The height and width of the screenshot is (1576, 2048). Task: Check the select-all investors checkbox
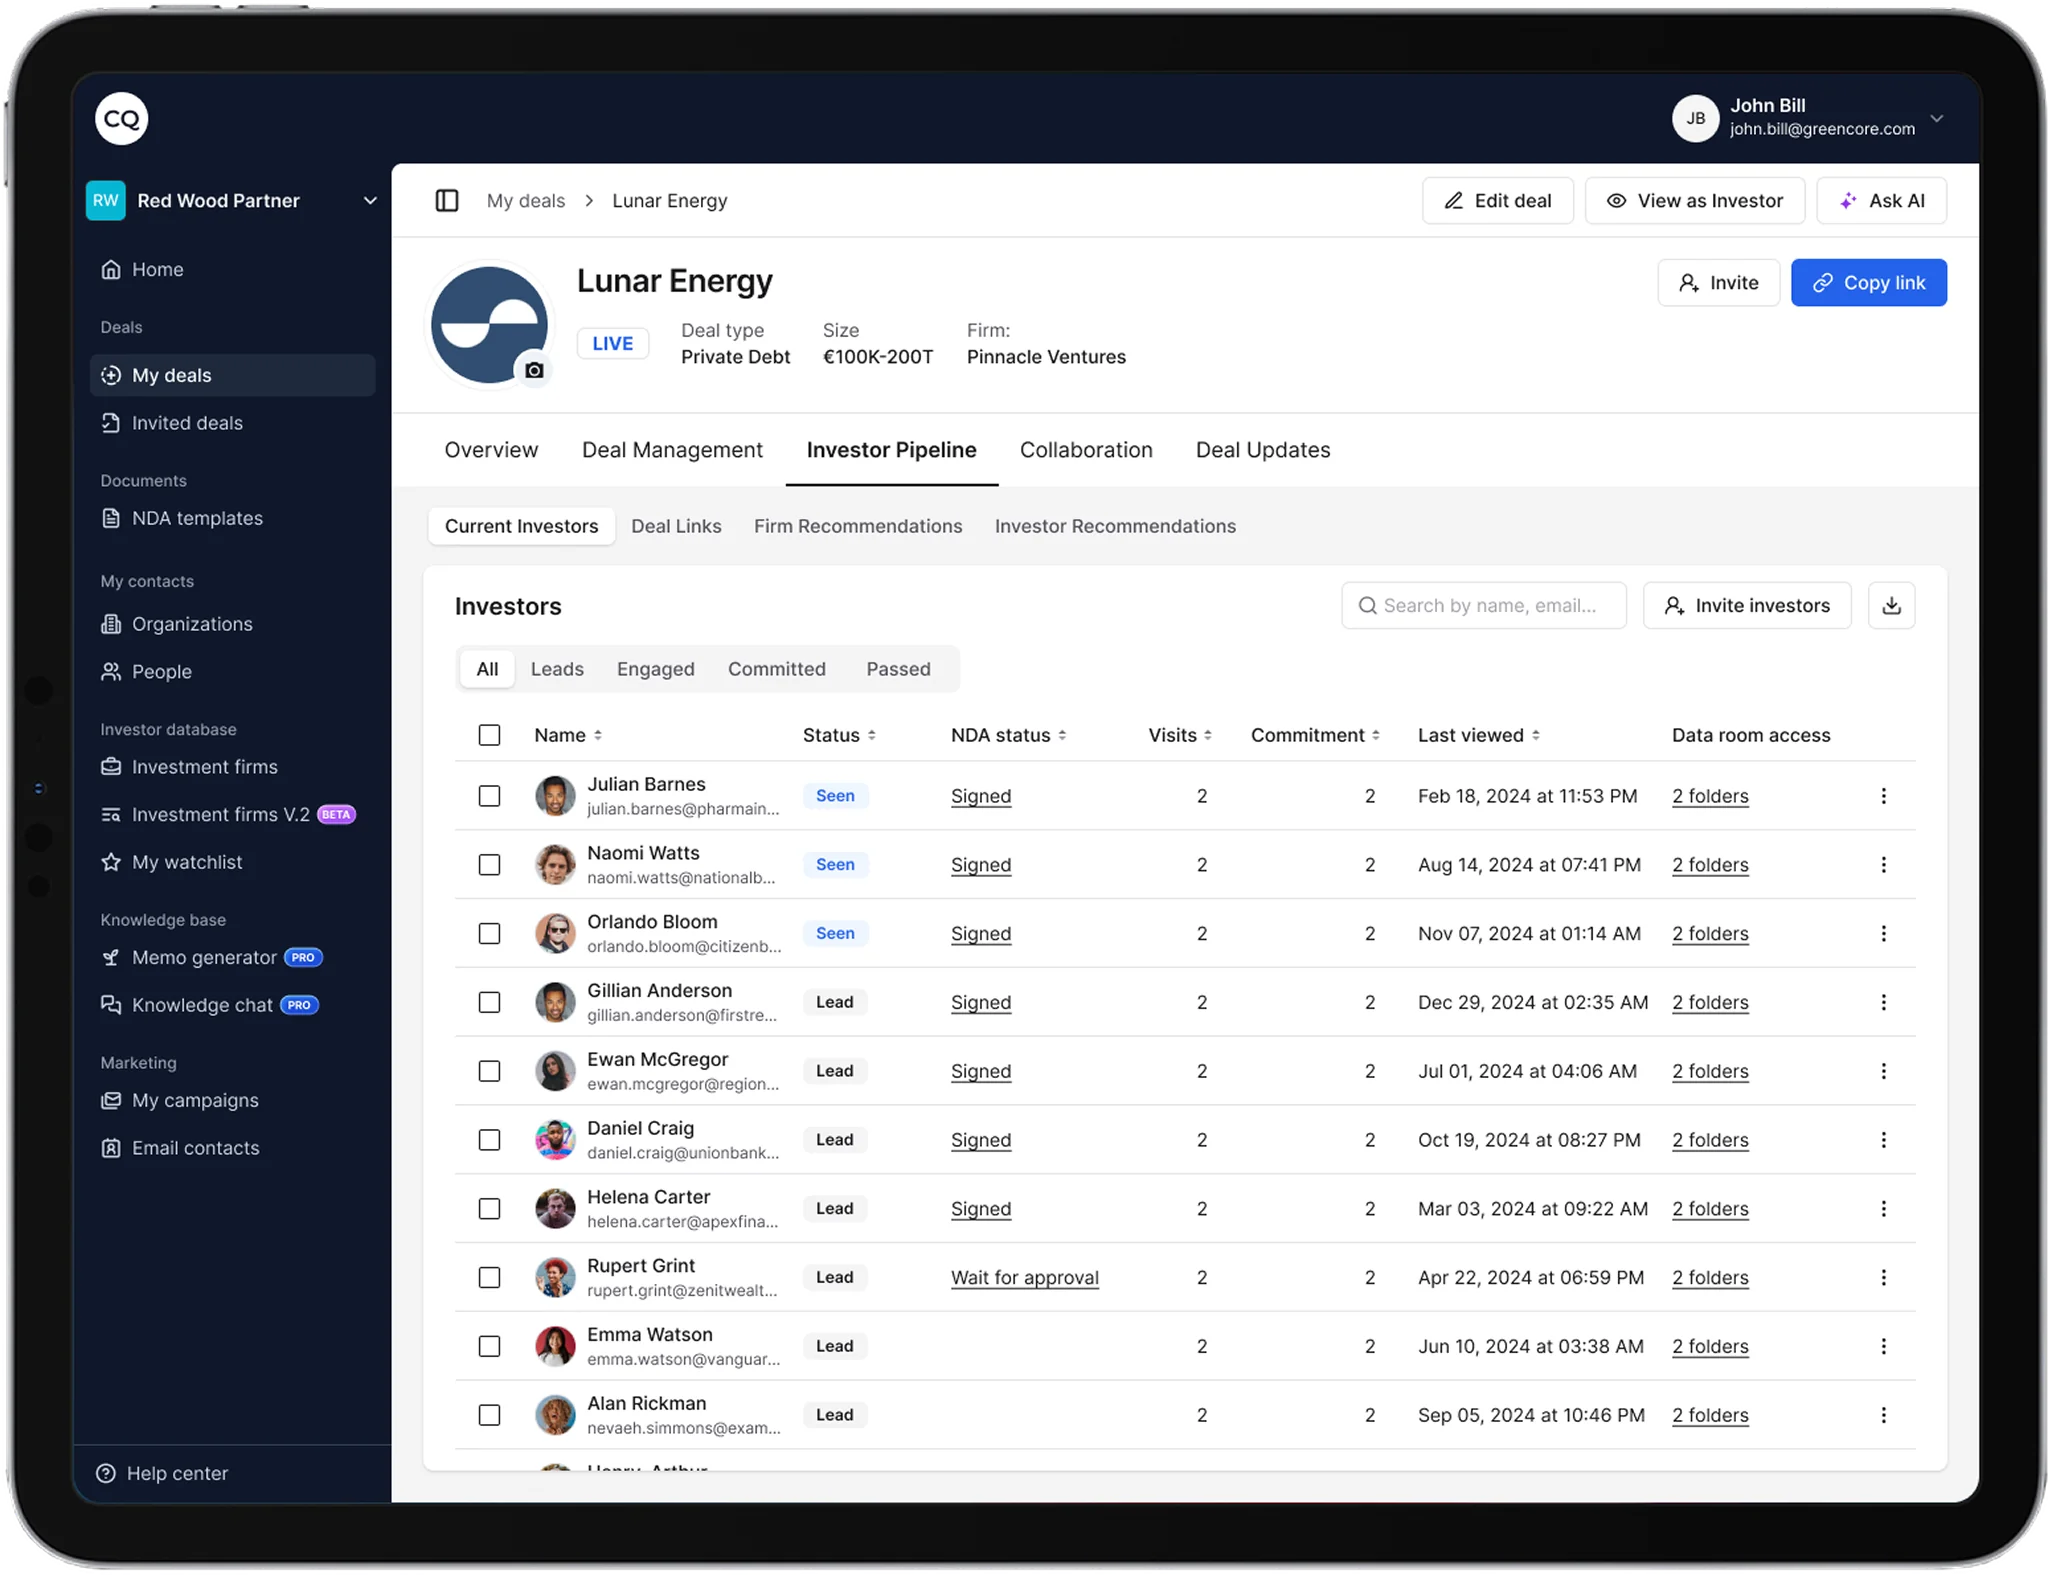click(489, 735)
